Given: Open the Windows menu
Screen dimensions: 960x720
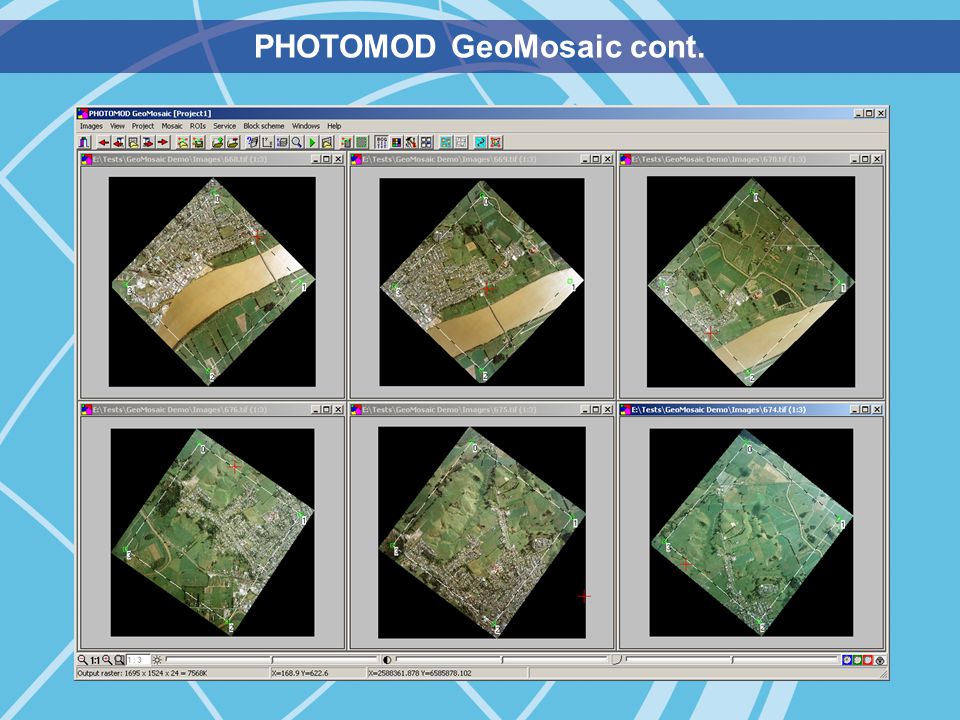Looking at the screenshot, I should pos(306,126).
